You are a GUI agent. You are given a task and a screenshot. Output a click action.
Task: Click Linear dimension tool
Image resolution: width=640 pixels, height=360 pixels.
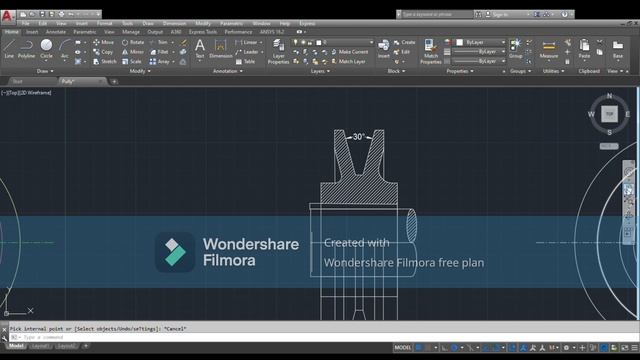pos(247,42)
